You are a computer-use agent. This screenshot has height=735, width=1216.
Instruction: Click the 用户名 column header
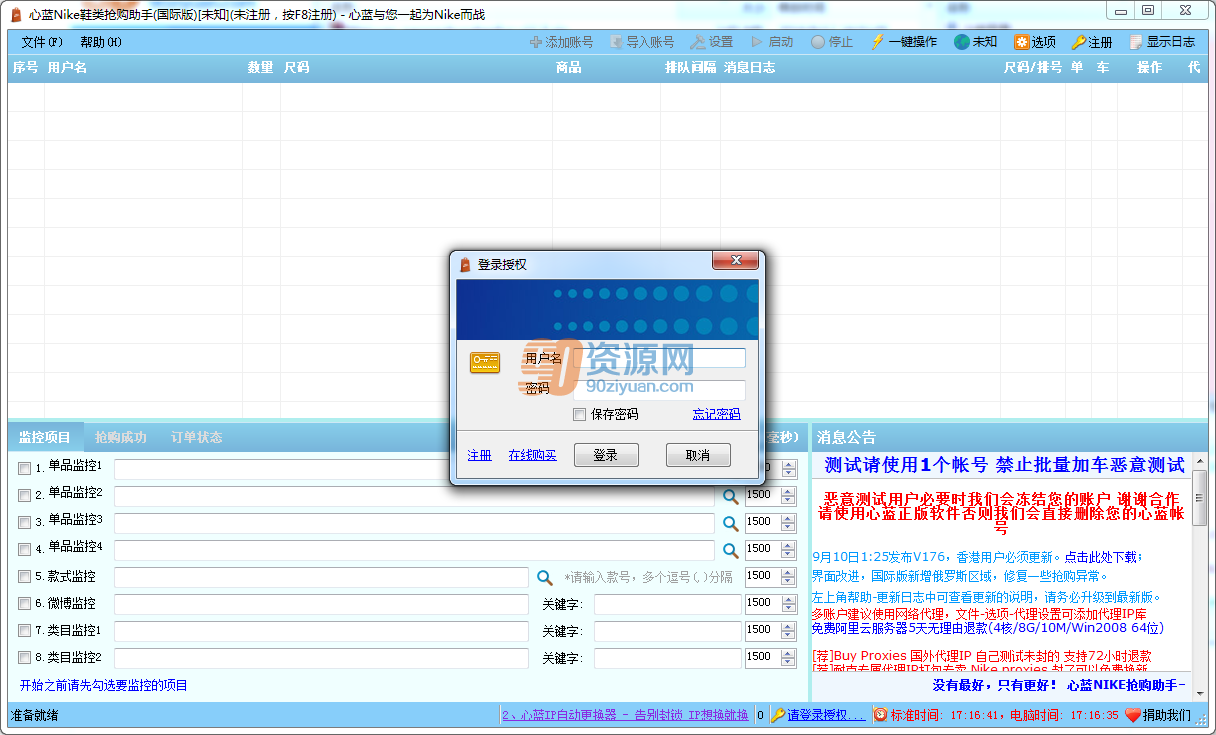pos(67,67)
